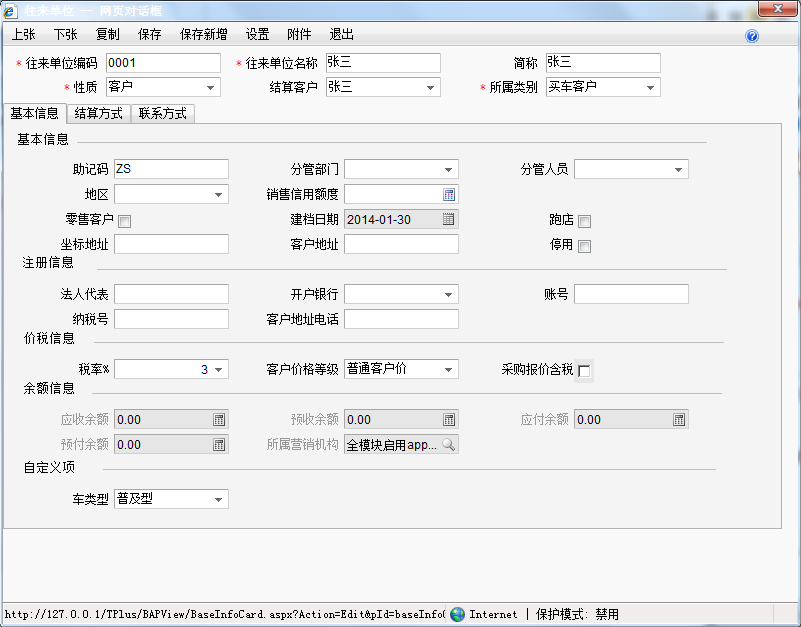
Task: Click the 坐标地址 input field
Action: click(171, 244)
